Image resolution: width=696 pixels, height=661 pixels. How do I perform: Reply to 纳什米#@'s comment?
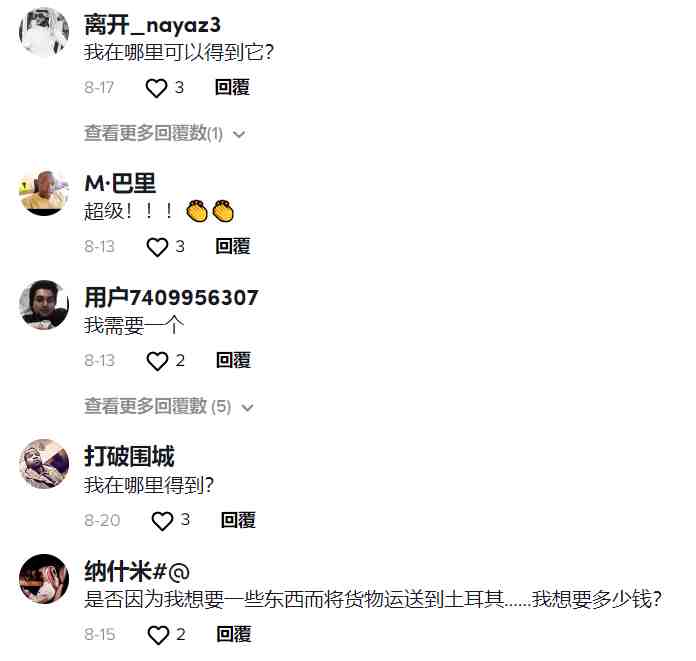pyautogui.click(x=233, y=634)
